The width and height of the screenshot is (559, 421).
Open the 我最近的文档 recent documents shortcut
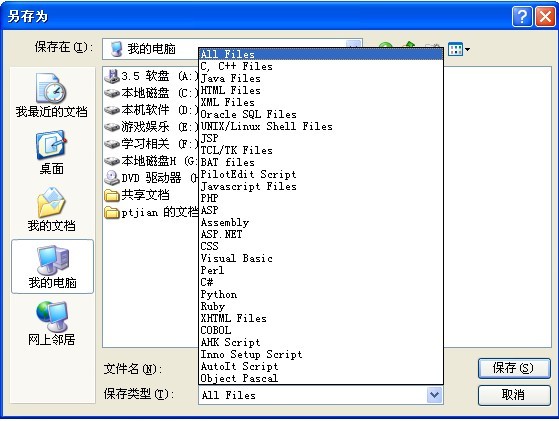click(51, 96)
